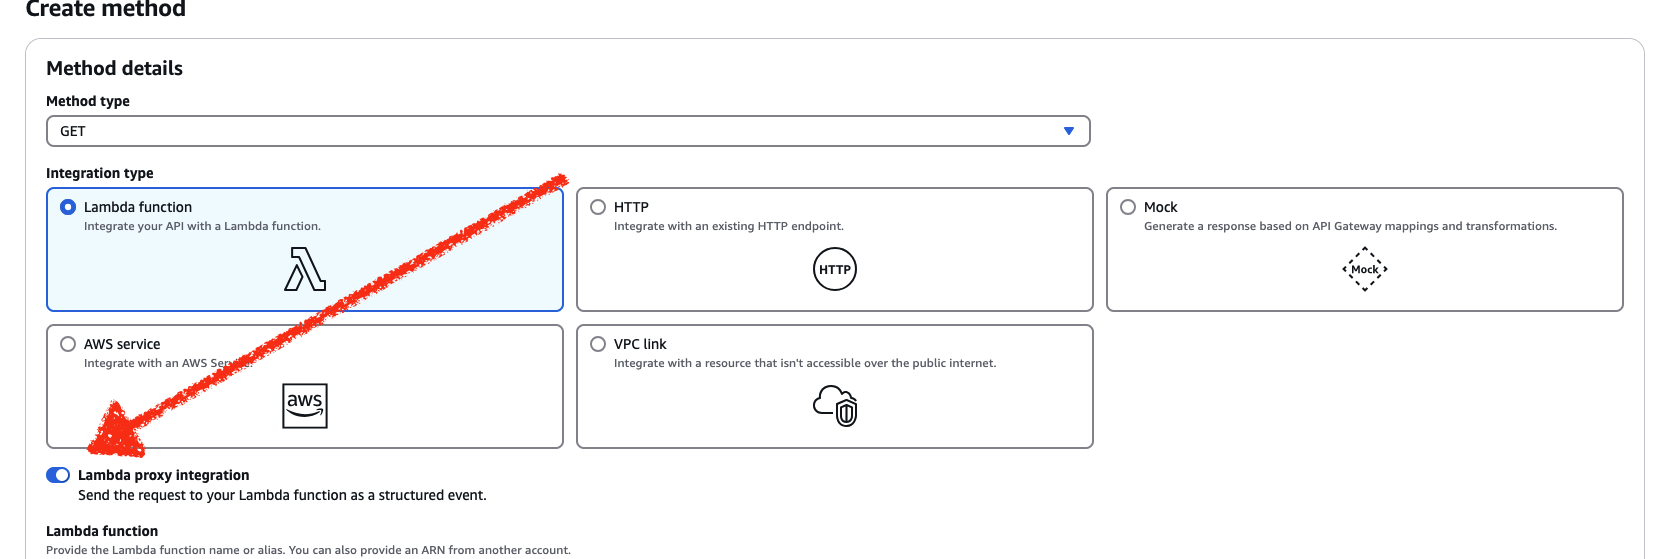Viewport: 1676px width, 559px height.
Task: Select the Lambda function radio button
Action: [x=68, y=207]
